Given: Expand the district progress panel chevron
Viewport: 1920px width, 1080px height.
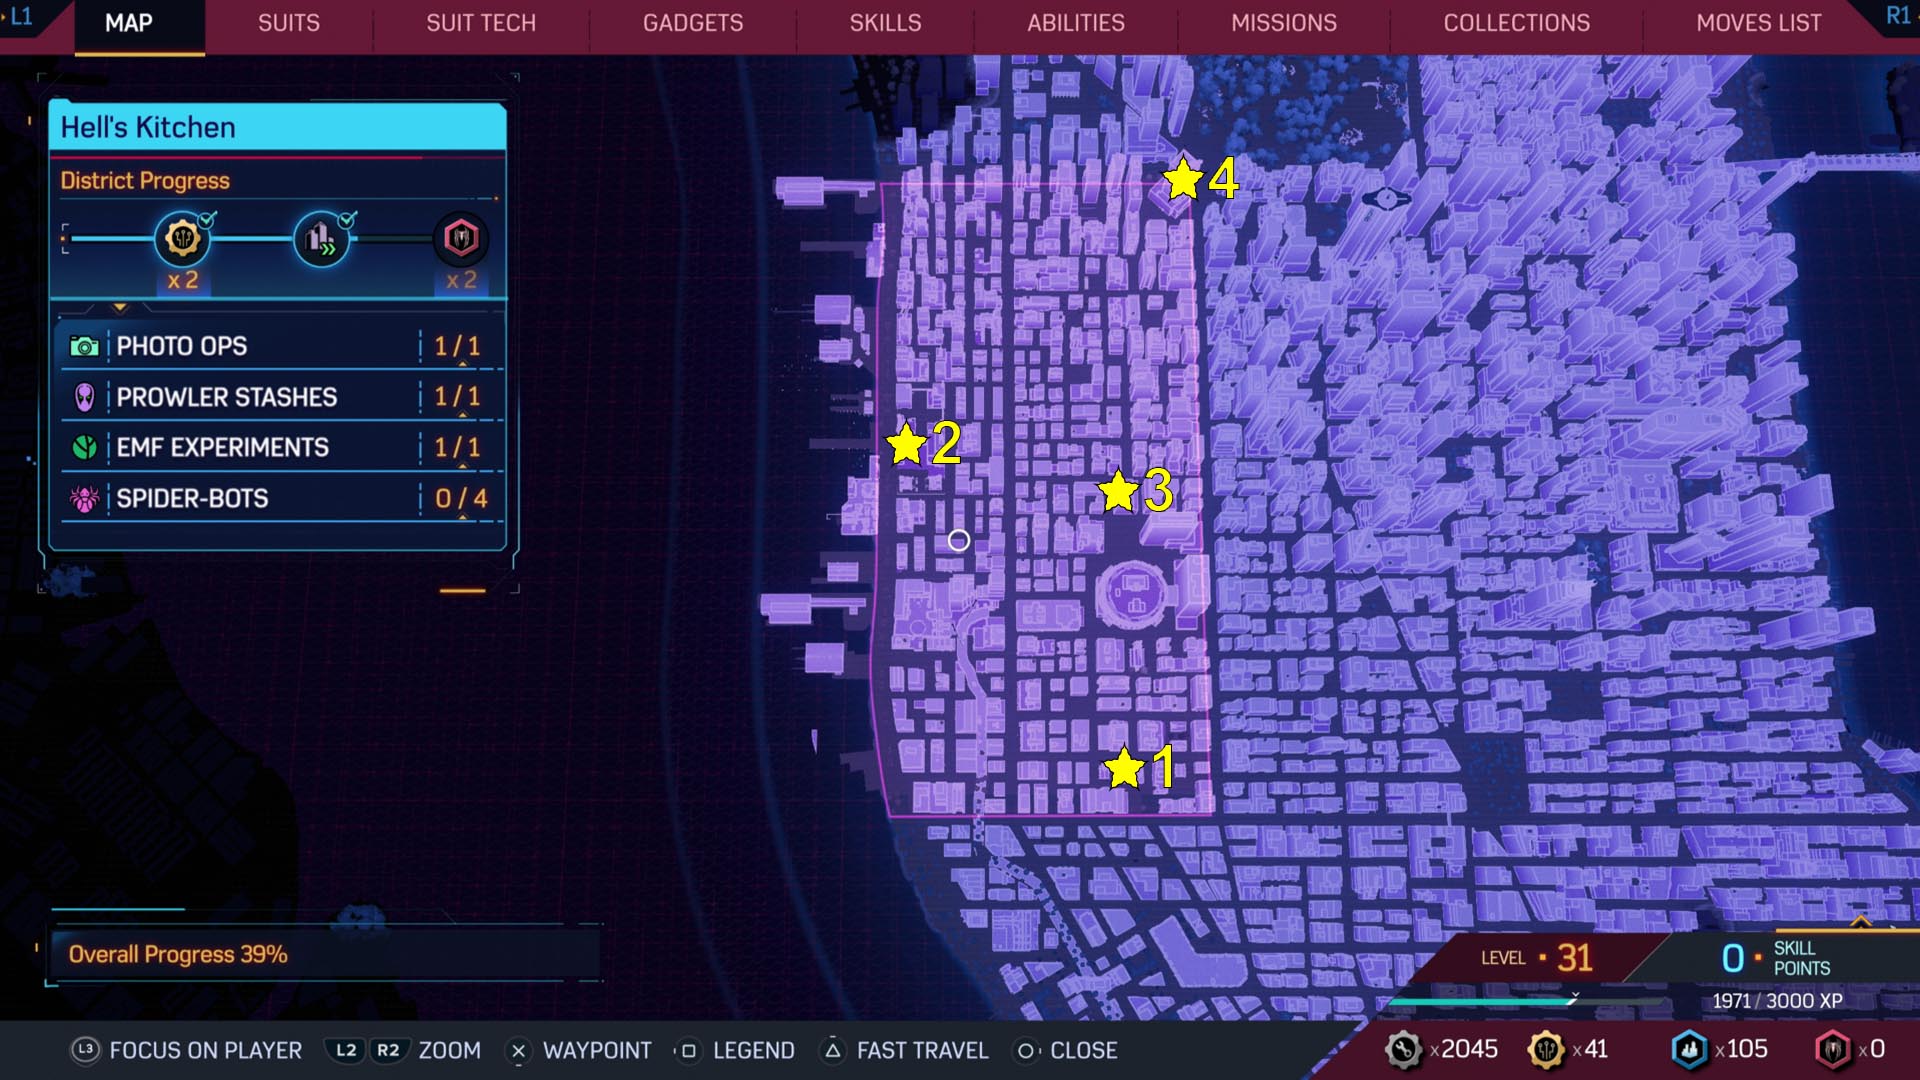Looking at the screenshot, I should pos(120,307).
